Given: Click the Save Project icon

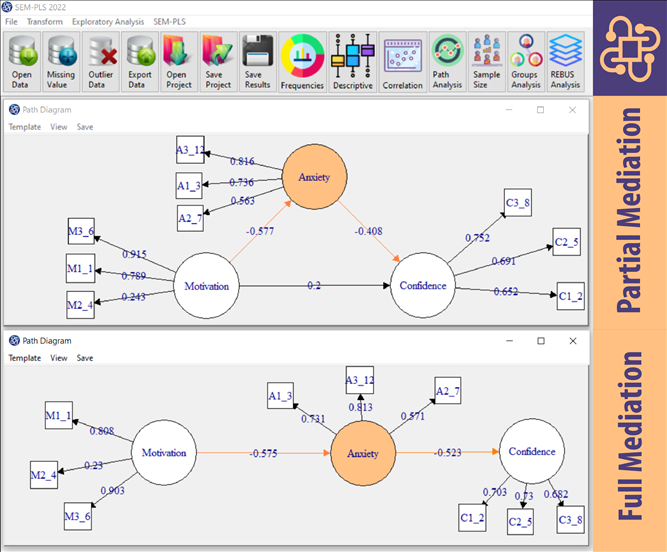Looking at the screenshot, I should pyautogui.click(x=218, y=62).
